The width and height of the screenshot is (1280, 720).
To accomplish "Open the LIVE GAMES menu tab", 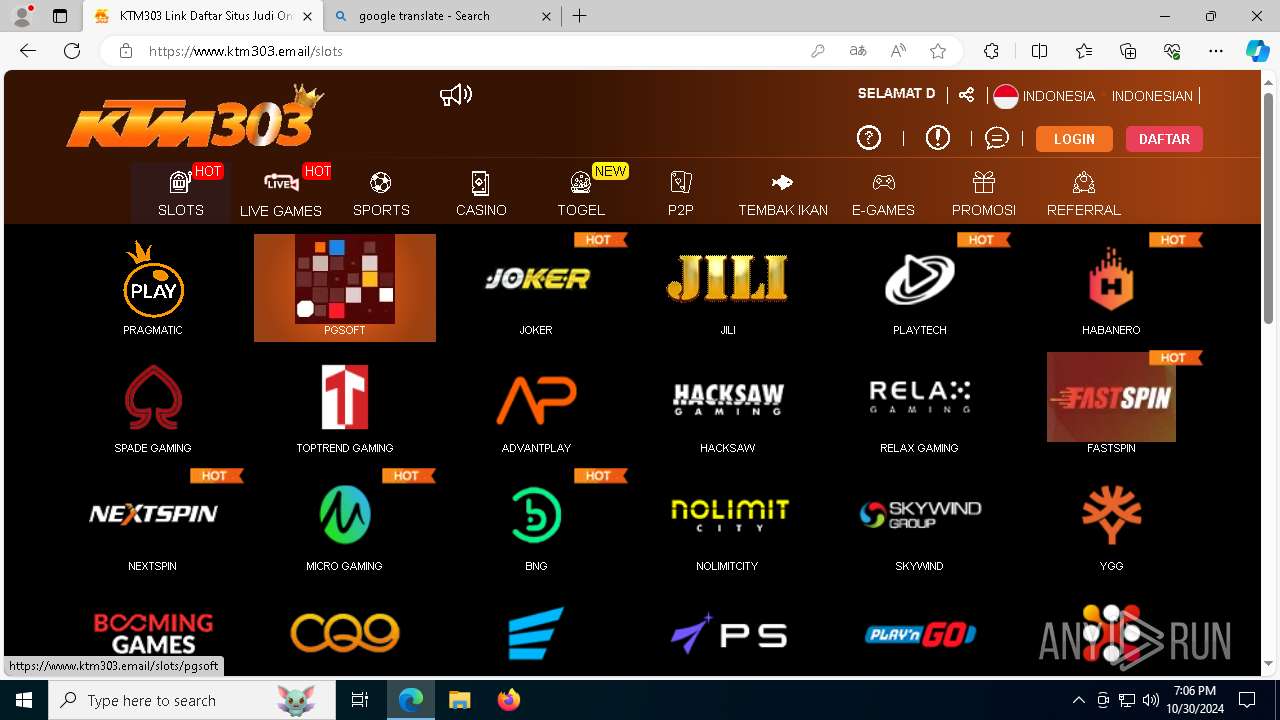I will (281, 193).
